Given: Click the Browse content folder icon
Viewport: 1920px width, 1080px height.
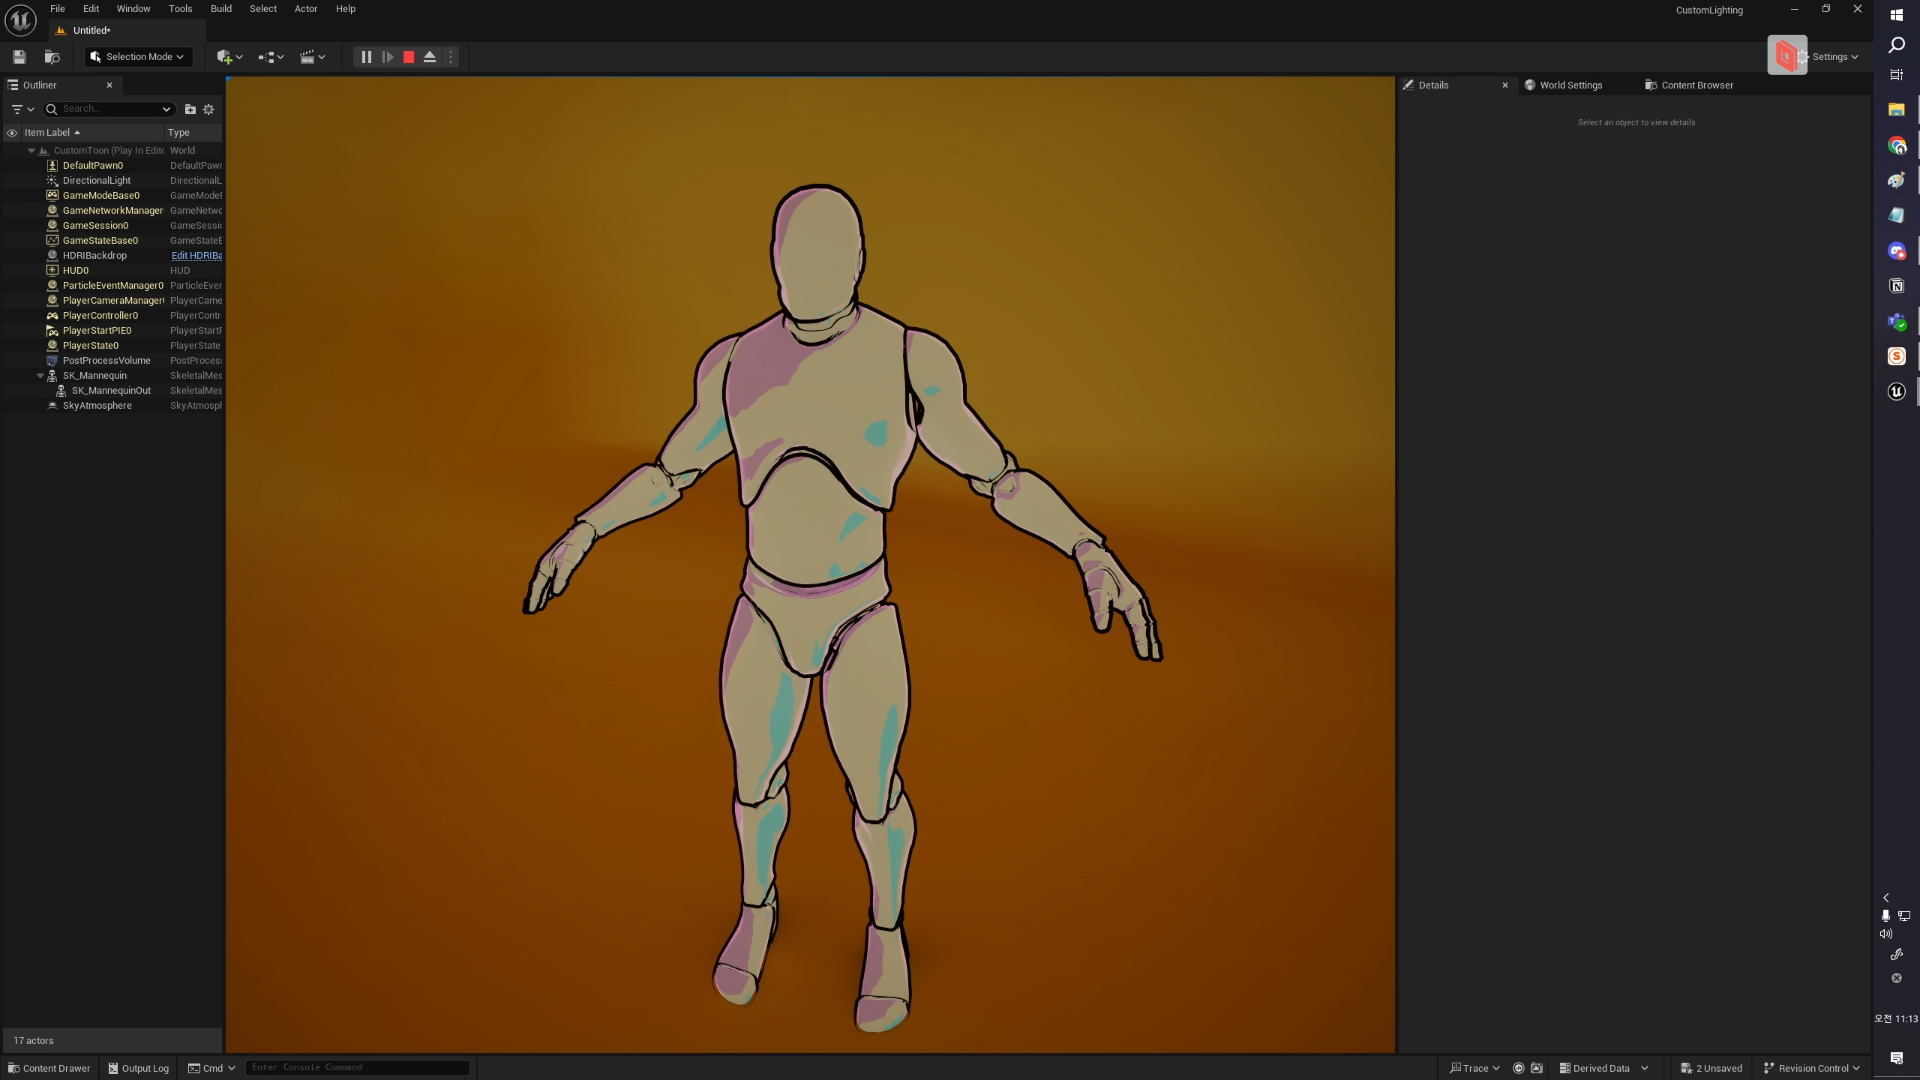Looking at the screenshot, I should pyautogui.click(x=52, y=57).
